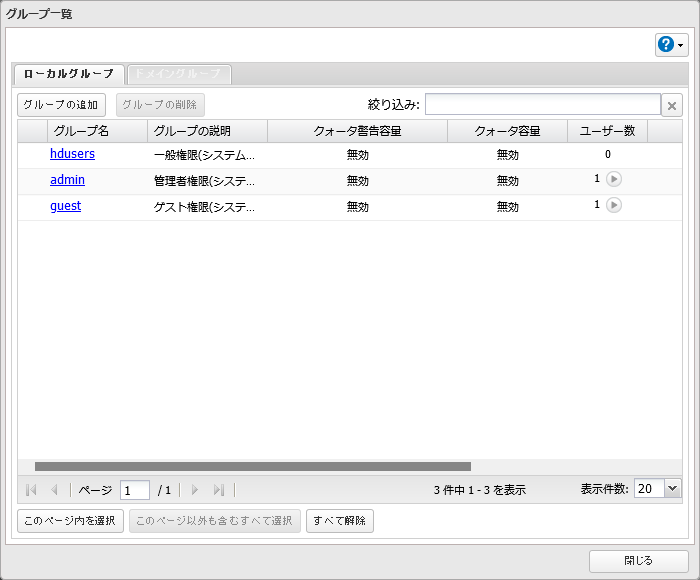This screenshot has width=700, height=580.
Task: Click このページ以外も含むすべて選択 button
Action: click(215, 521)
